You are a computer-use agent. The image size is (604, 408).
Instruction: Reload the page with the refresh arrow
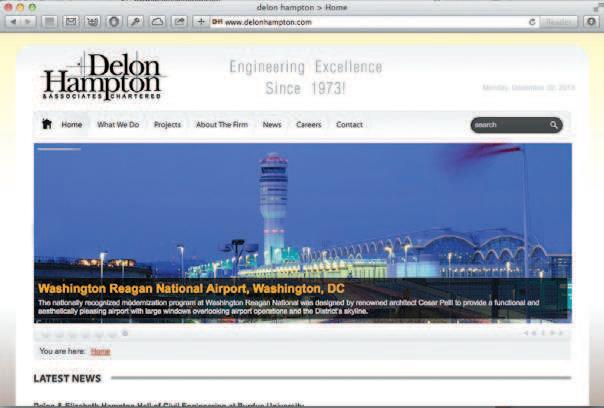532,22
